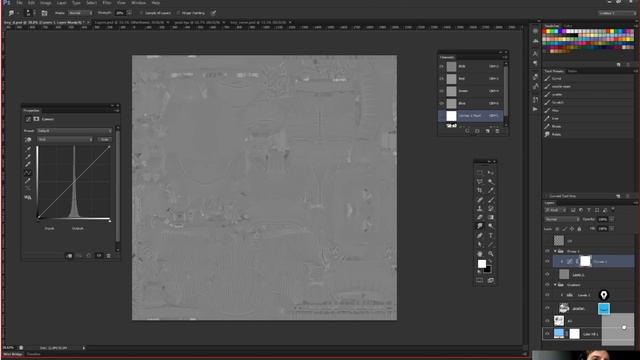Image resolution: width=640 pixels, height=360 pixels.
Task: Open the smudge Mode dropdown in options bar
Action: pos(80,13)
